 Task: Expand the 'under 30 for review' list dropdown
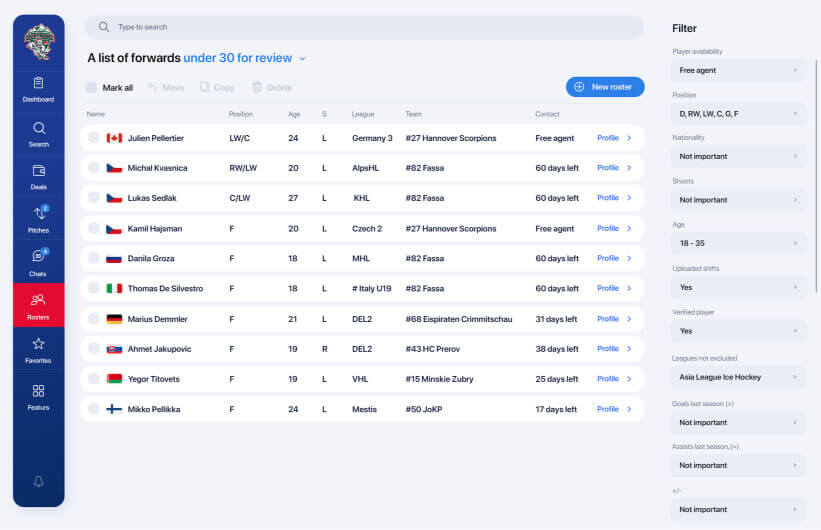coord(303,59)
